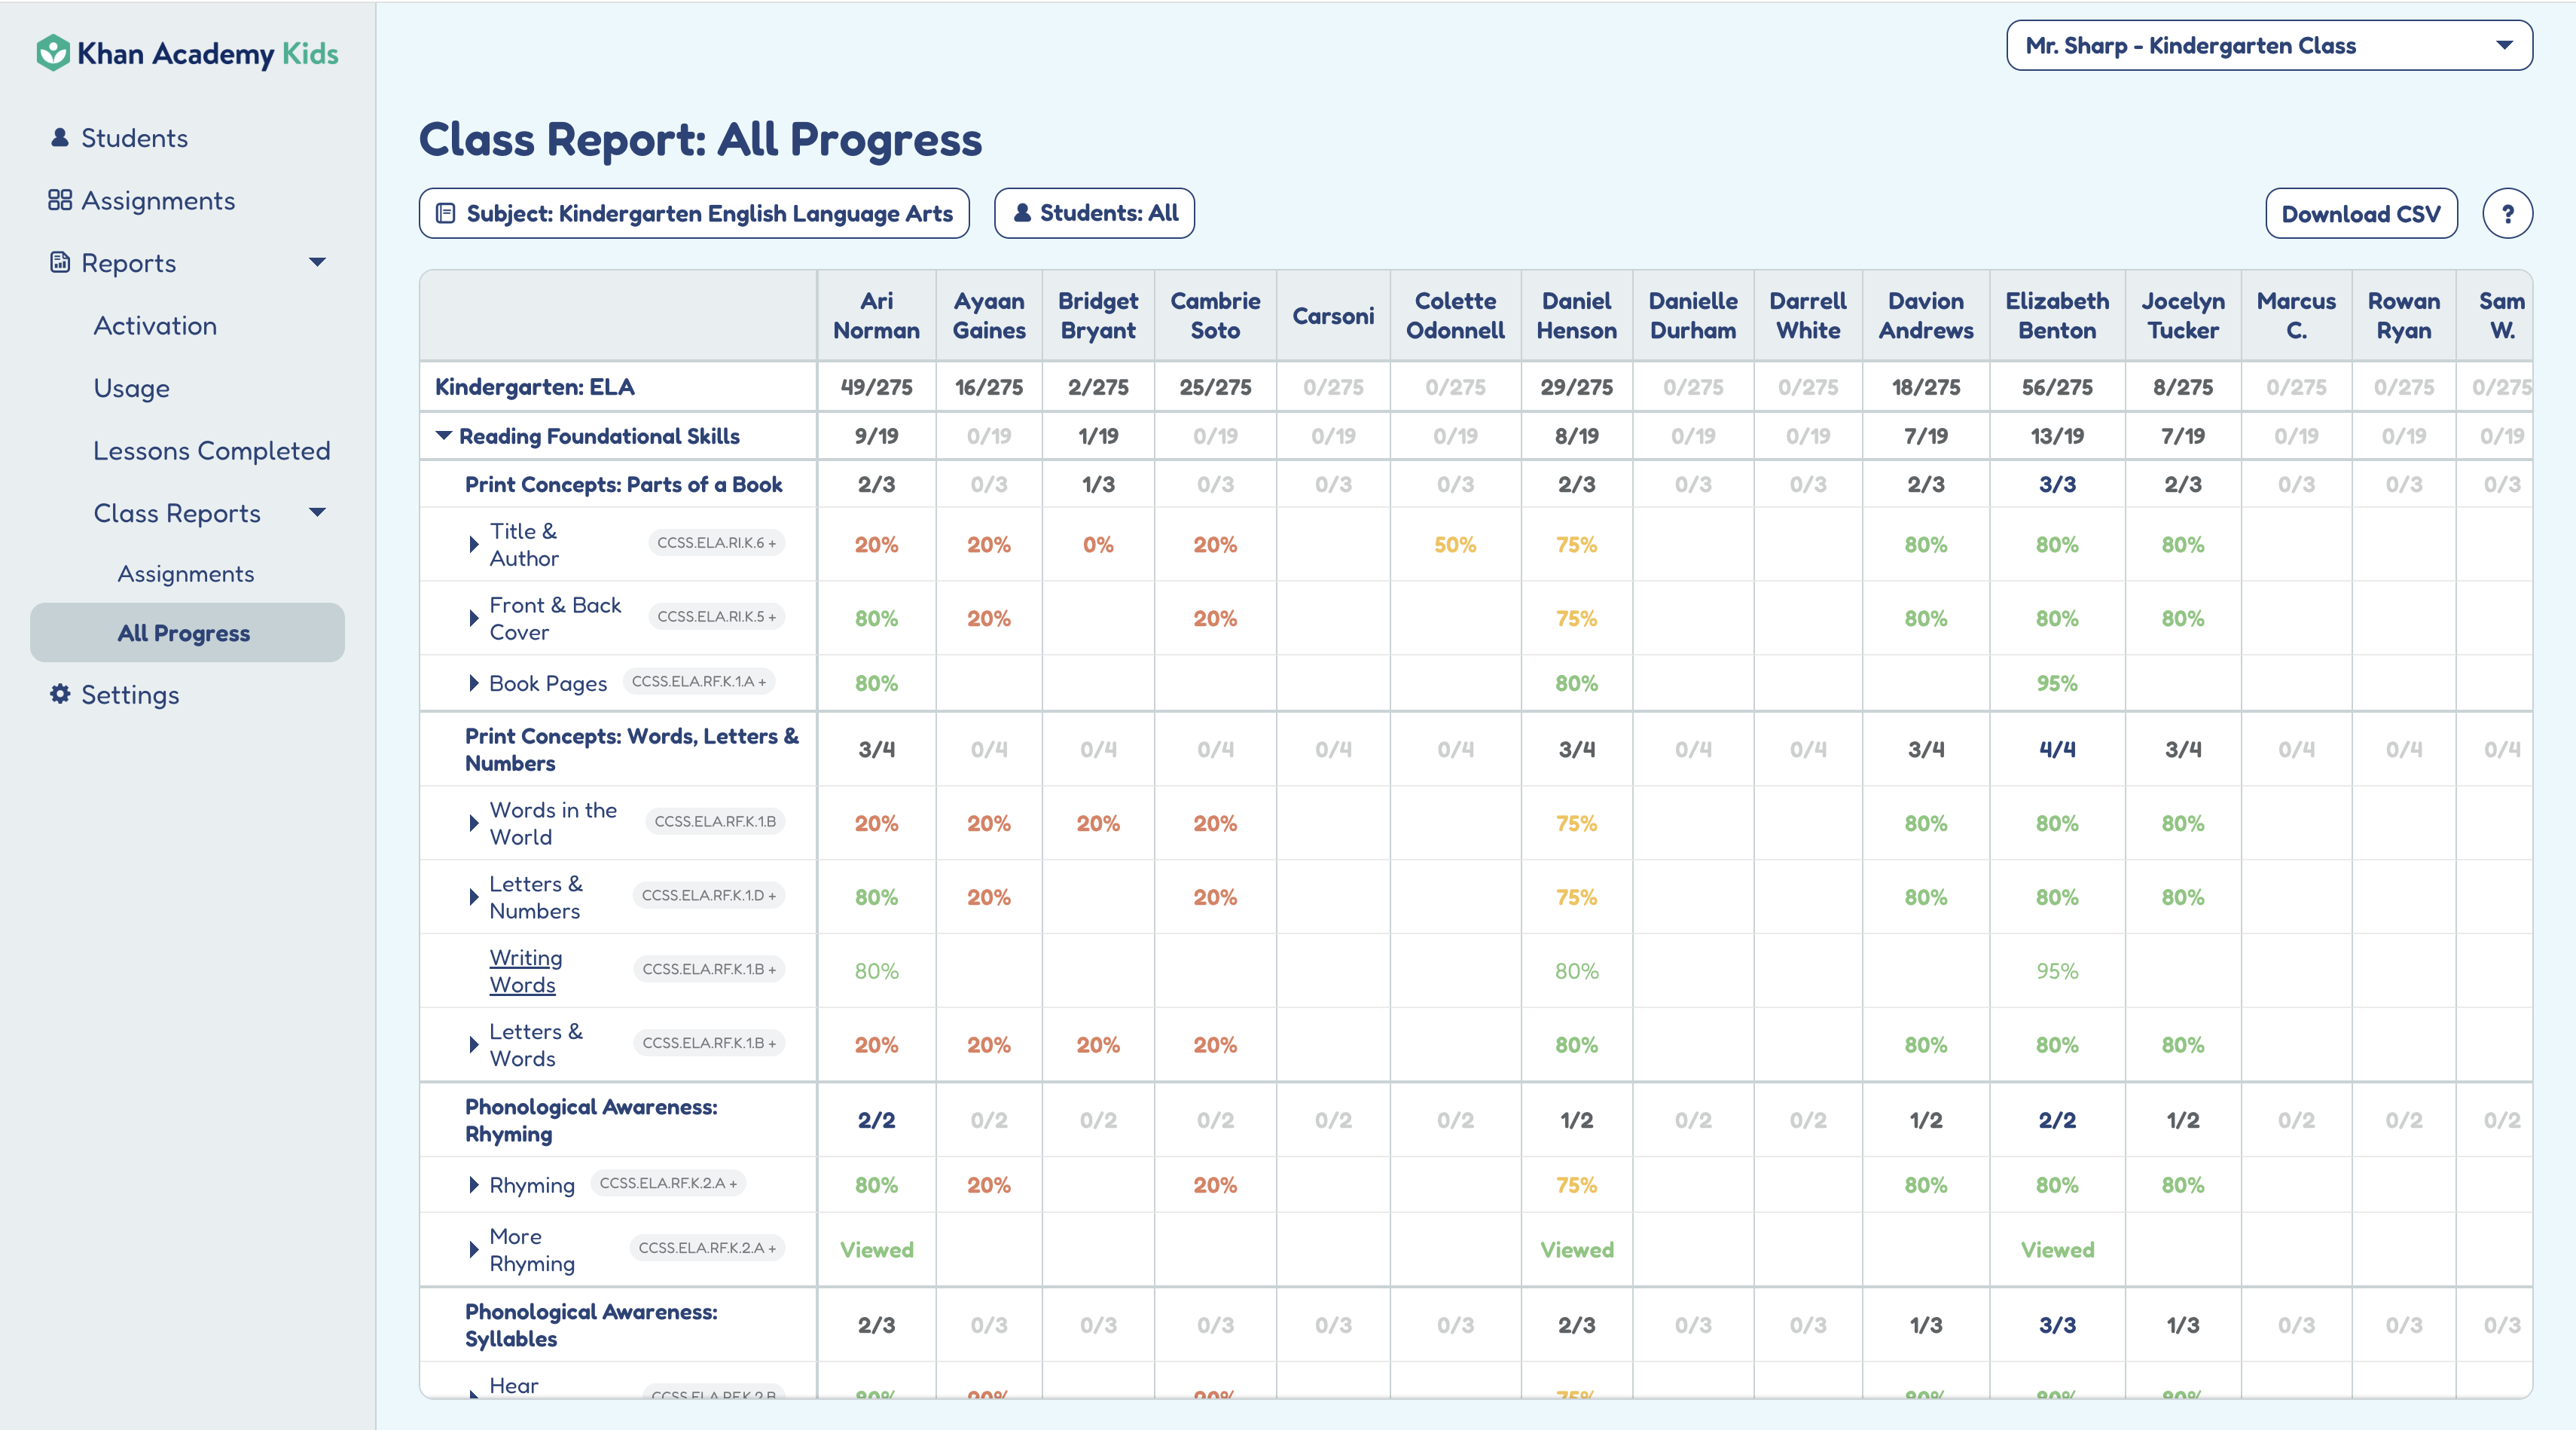The width and height of the screenshot is (2576, 1430).
Task: Click the Settings gear icon
Action: (60, 694)
